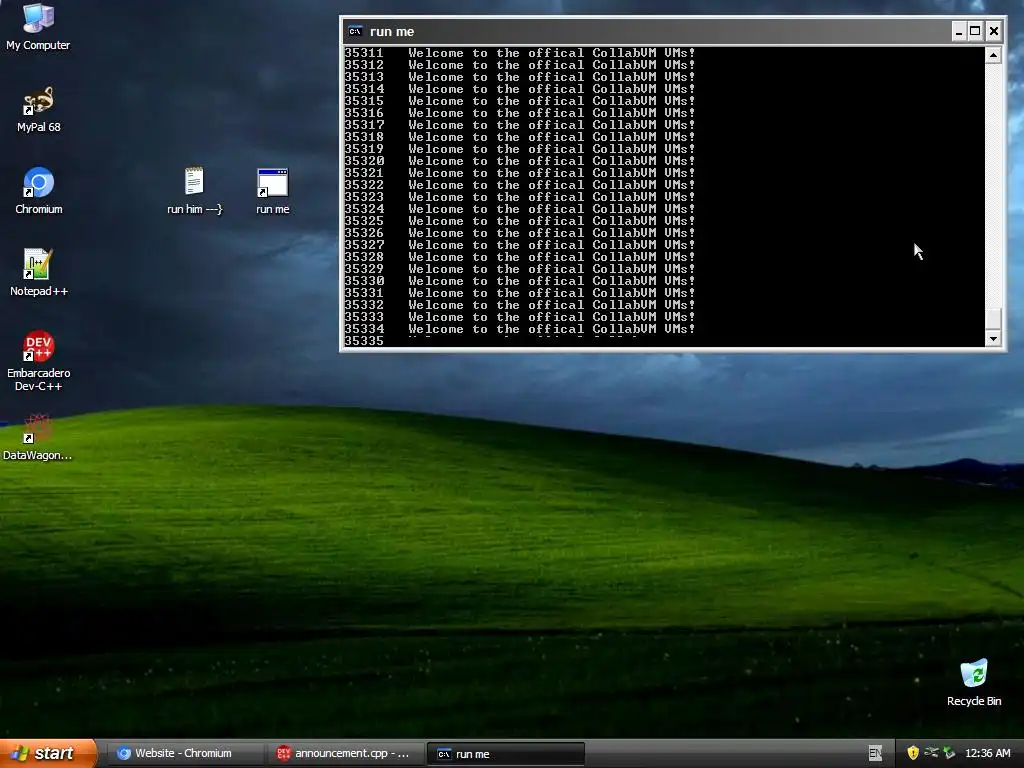The image size is (1024, 768).
Task: Select the 'run him --}' text file icon
Action: (x=194, y=191)
